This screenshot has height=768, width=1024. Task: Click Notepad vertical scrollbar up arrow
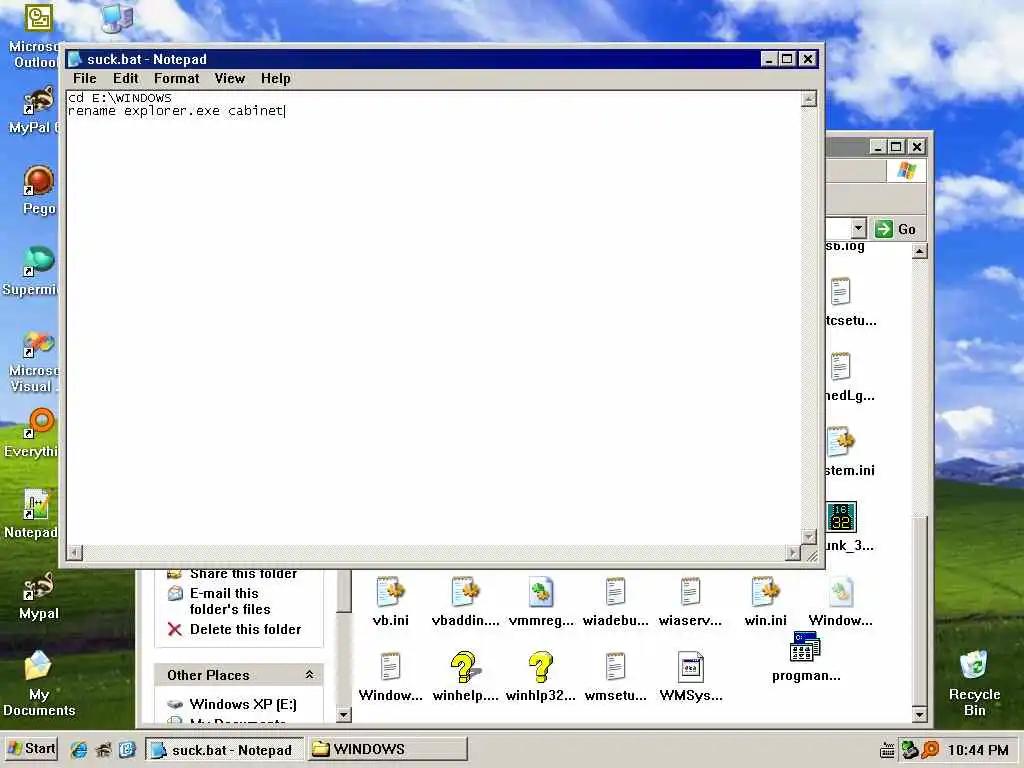point(808,99)
